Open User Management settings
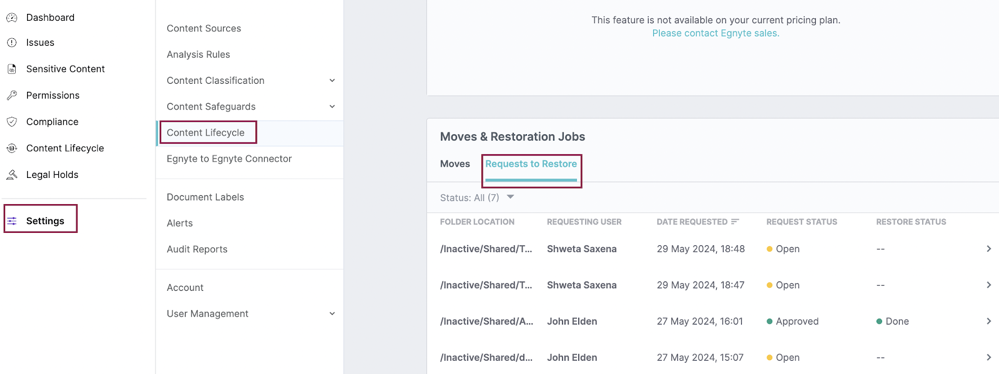Viewport: 999px width, 374px height. click(x=208, y=313)
